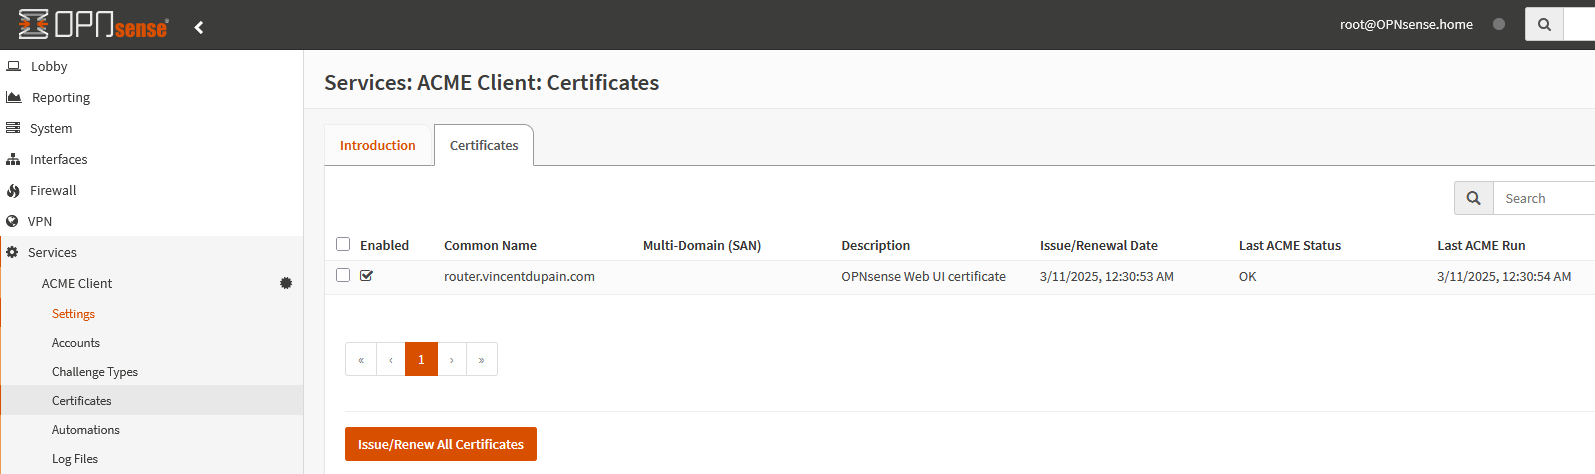Collapse the sidebar with the chevron arrow
The height and width of the screenshot is (474, 1595).
pos(199,27)
